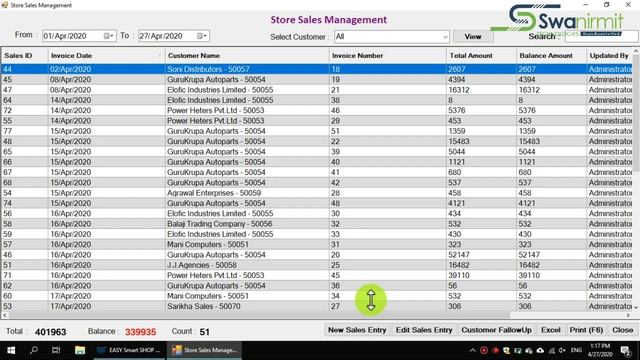Sort by Updated By column header
This screenshot has height=360, width=640.
[609, 56]
